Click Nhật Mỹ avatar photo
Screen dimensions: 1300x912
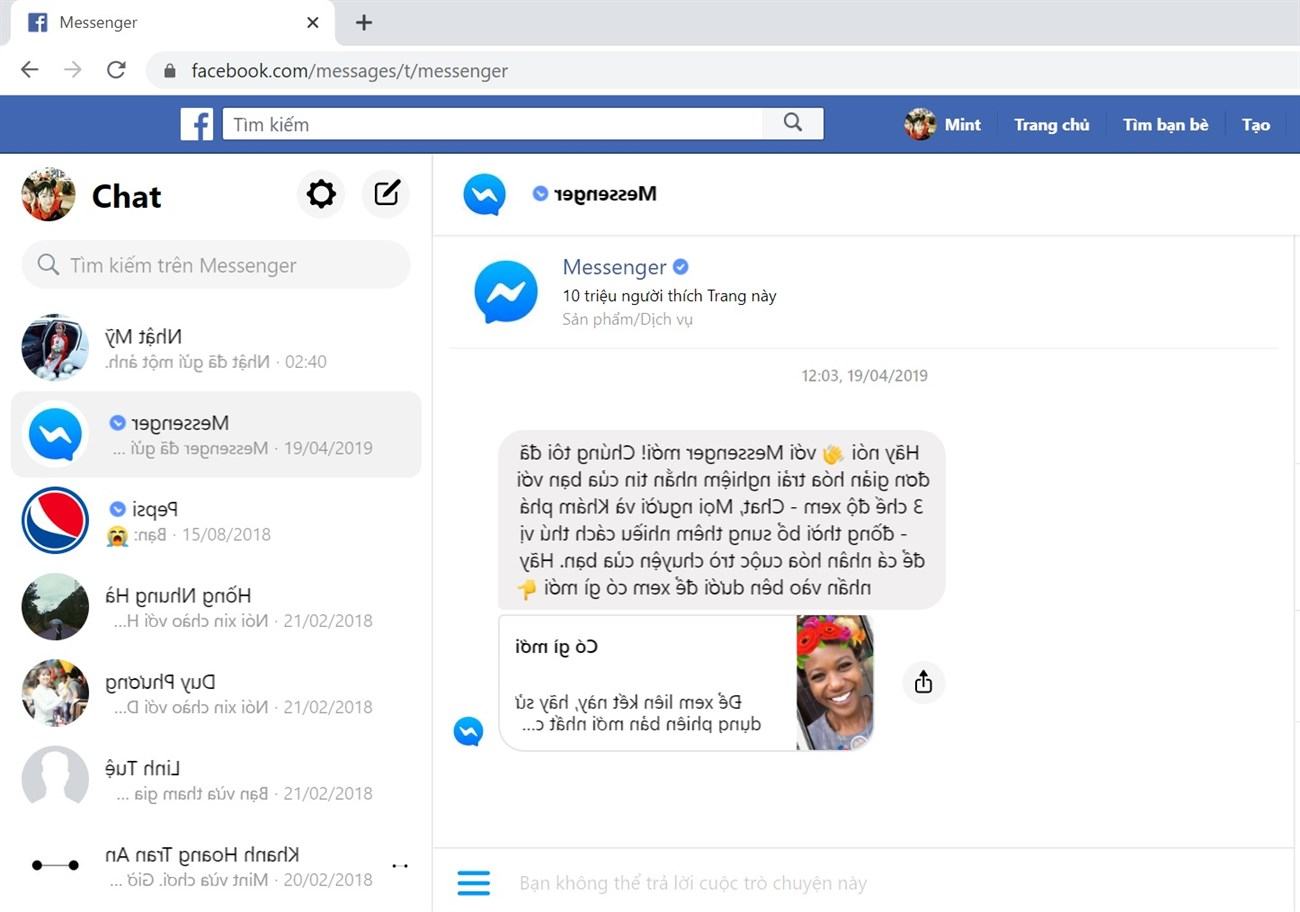(x=55, y=348)
